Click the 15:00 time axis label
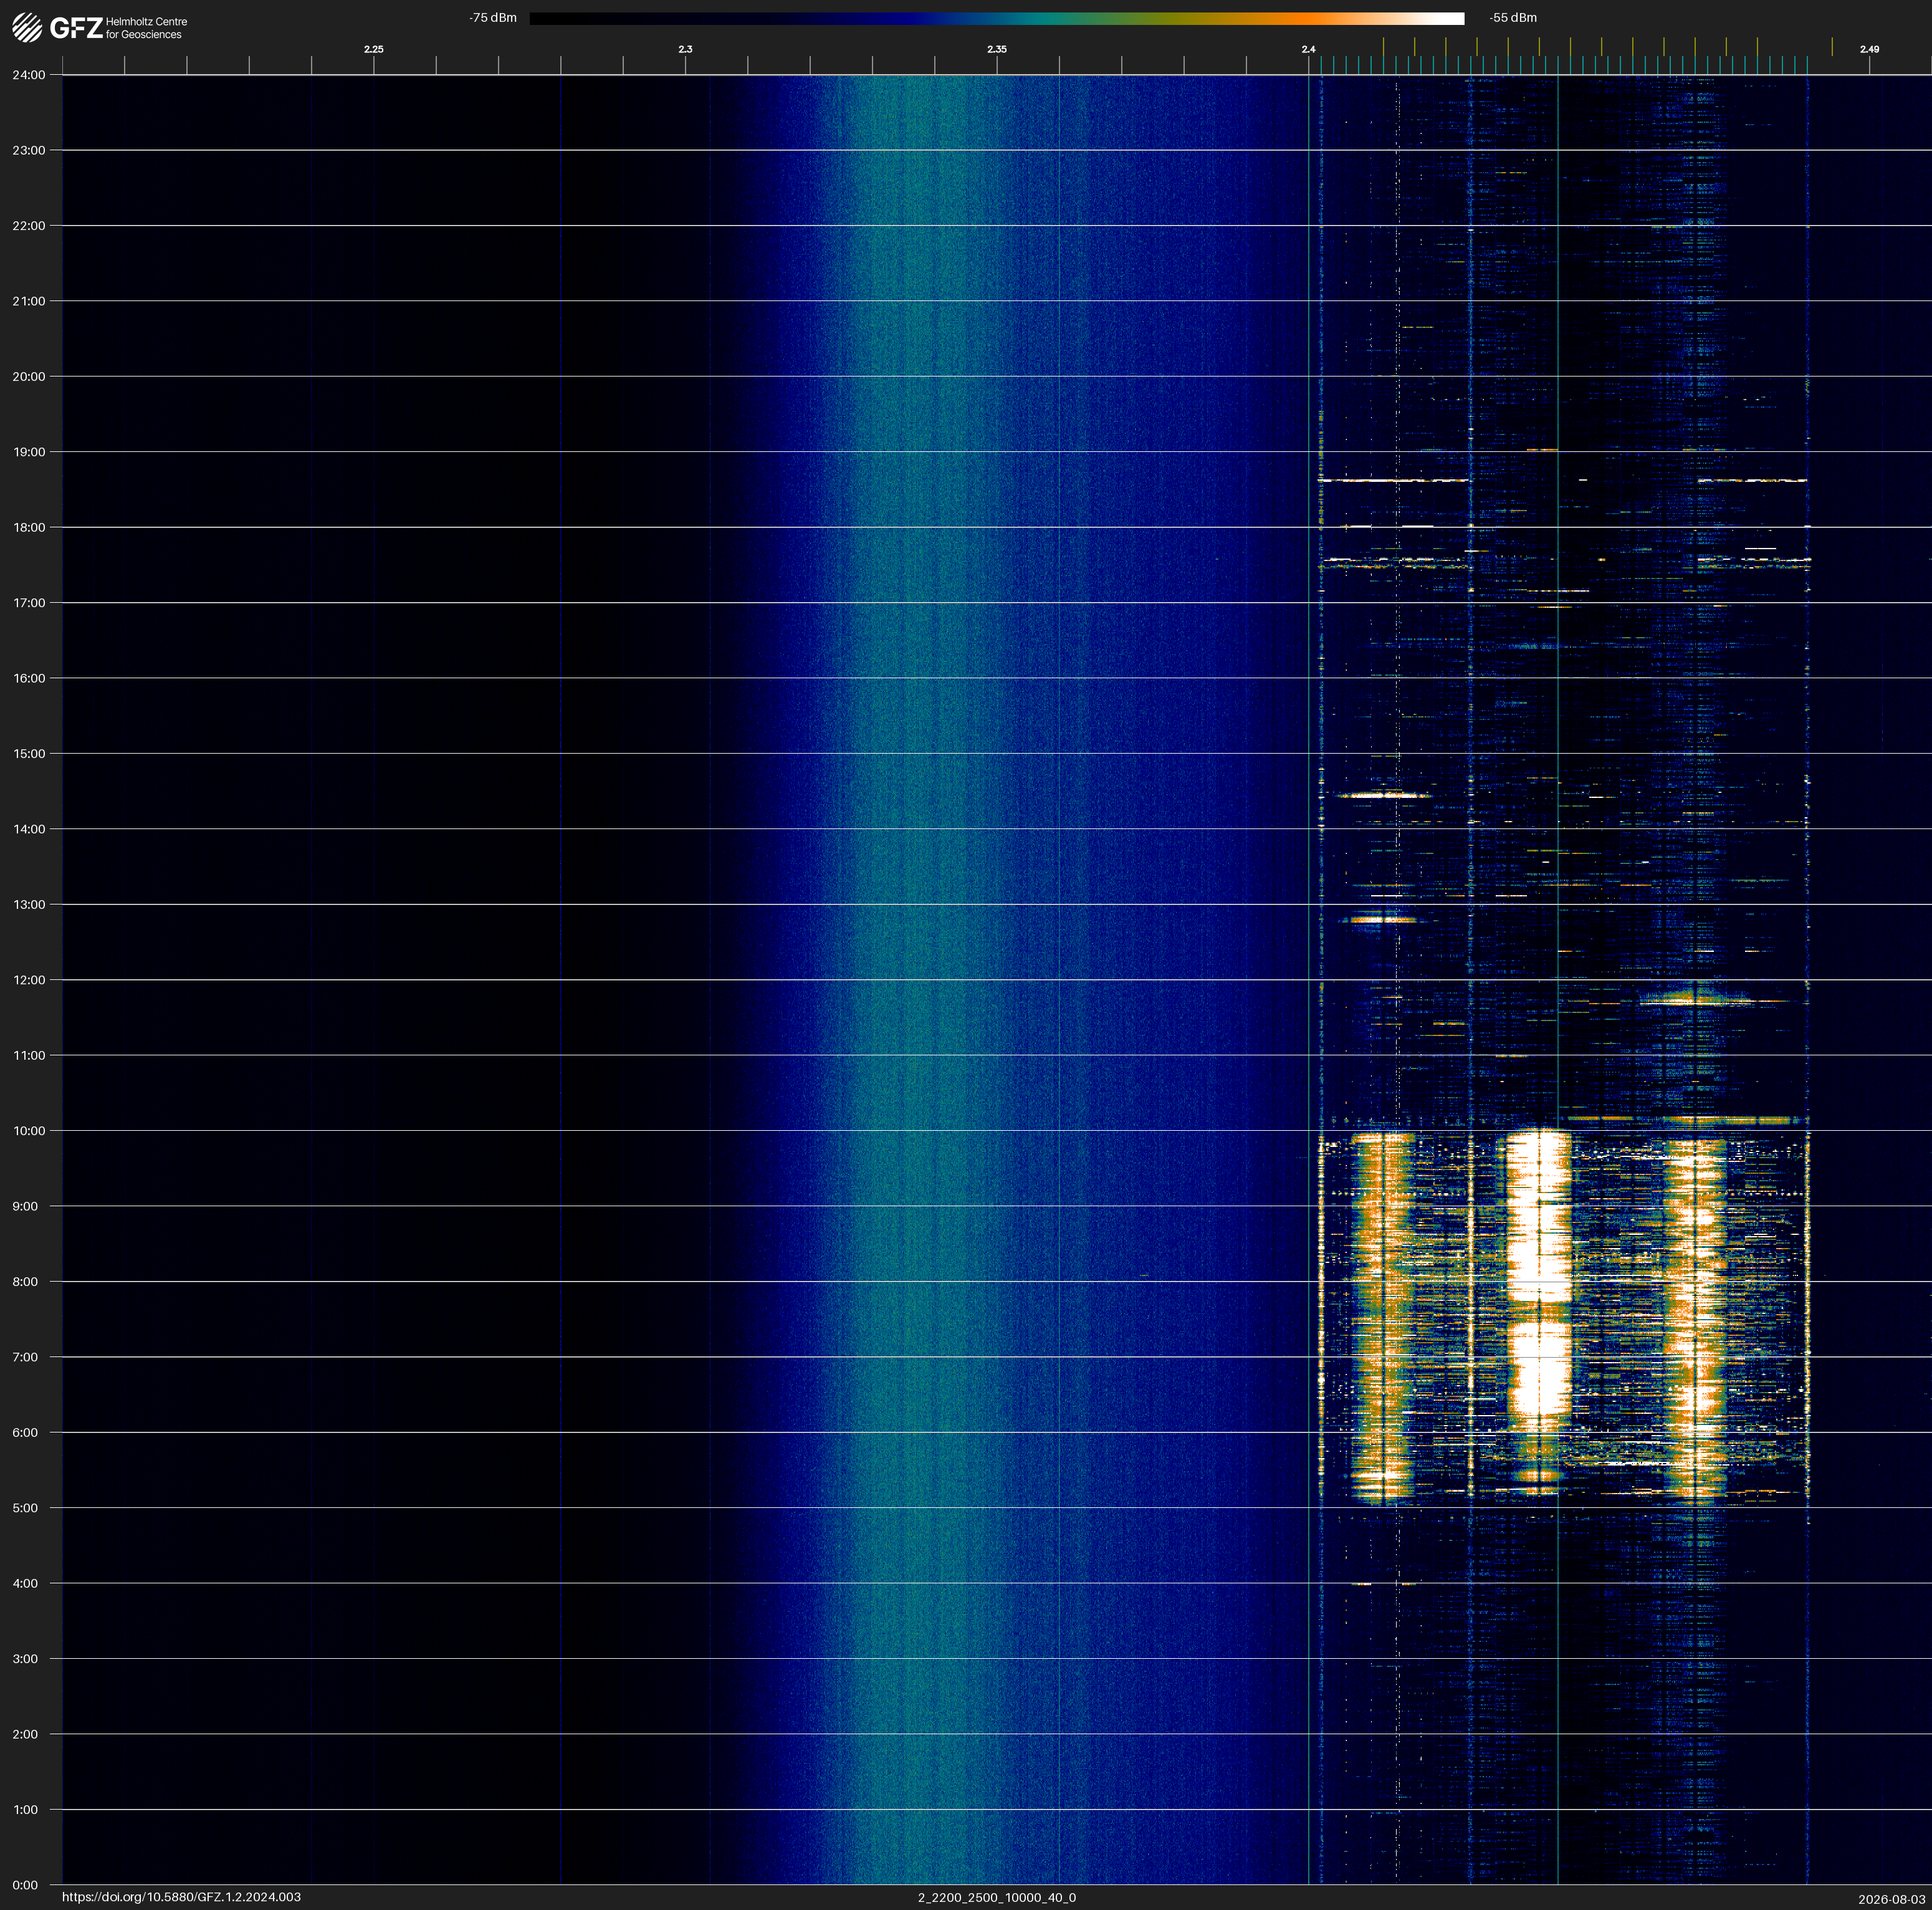Screen dimensions: 1932x1910 point(29,754)
